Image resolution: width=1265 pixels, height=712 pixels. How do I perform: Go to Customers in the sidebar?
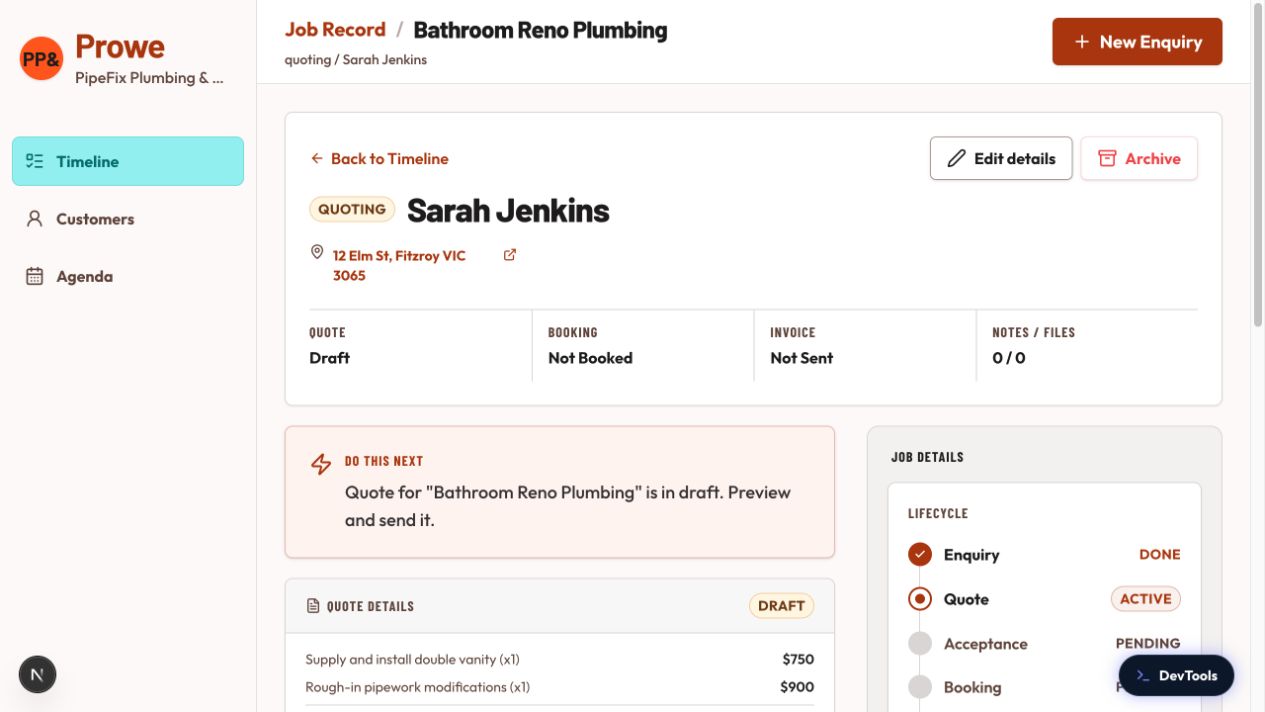[x=128, y=218]
